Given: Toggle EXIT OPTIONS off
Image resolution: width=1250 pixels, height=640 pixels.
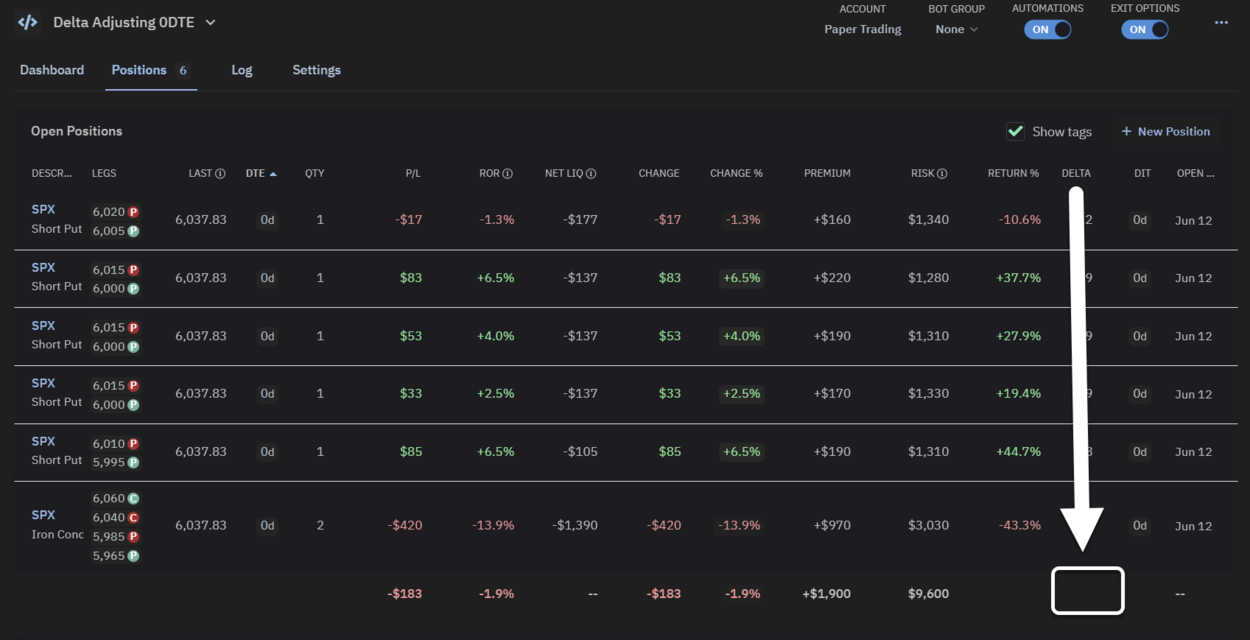Looking at the screenshot, I should click(x=1144, y=29).
